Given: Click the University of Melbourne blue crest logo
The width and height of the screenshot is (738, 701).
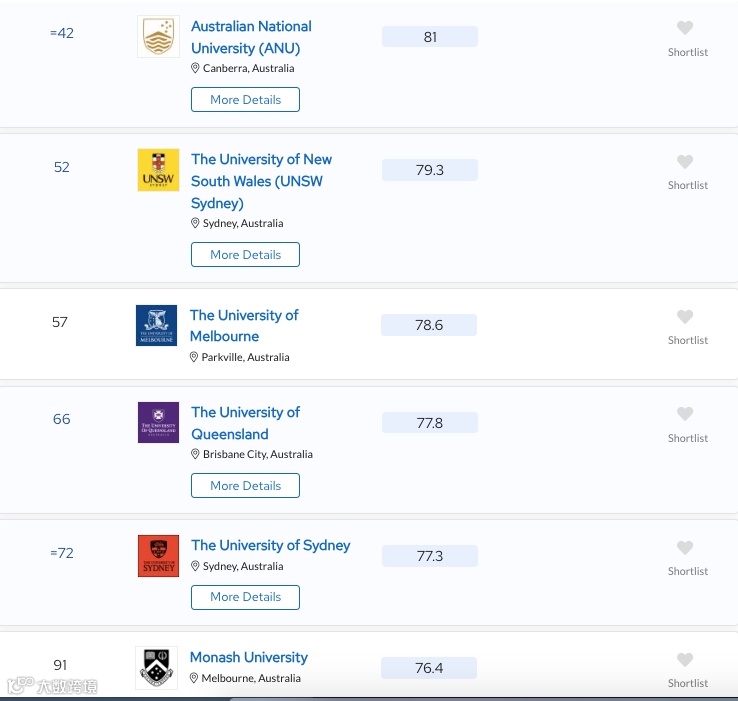Looking at the screenshot, I should tap(156, 325).
